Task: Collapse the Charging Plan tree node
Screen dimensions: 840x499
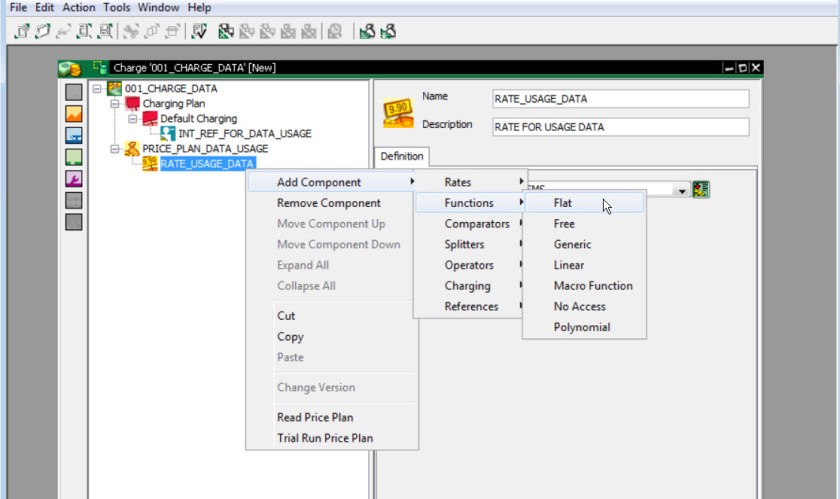Action: pos(115,104)
